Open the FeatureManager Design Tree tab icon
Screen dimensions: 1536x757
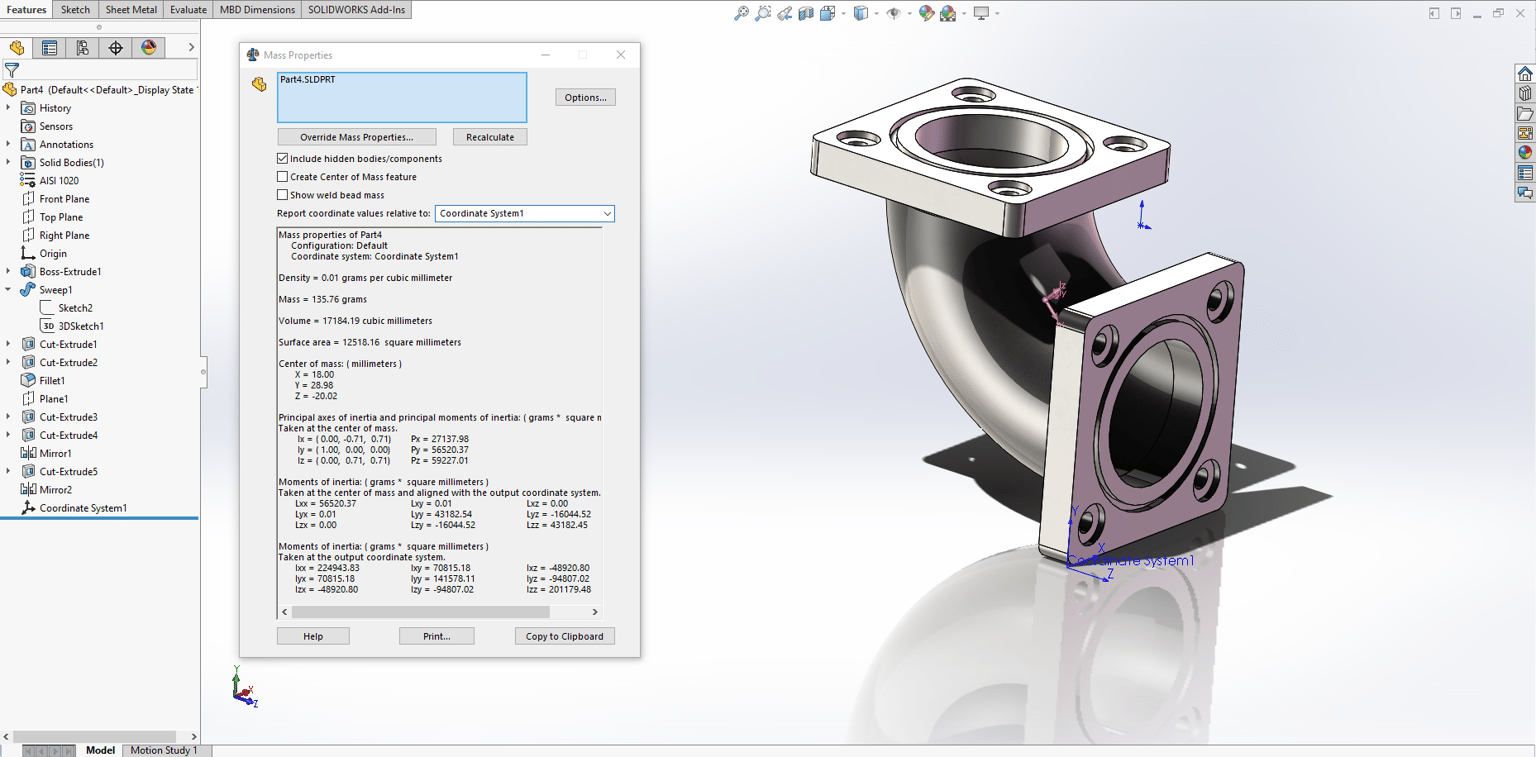pyautogui.click(x=17, y=47)
